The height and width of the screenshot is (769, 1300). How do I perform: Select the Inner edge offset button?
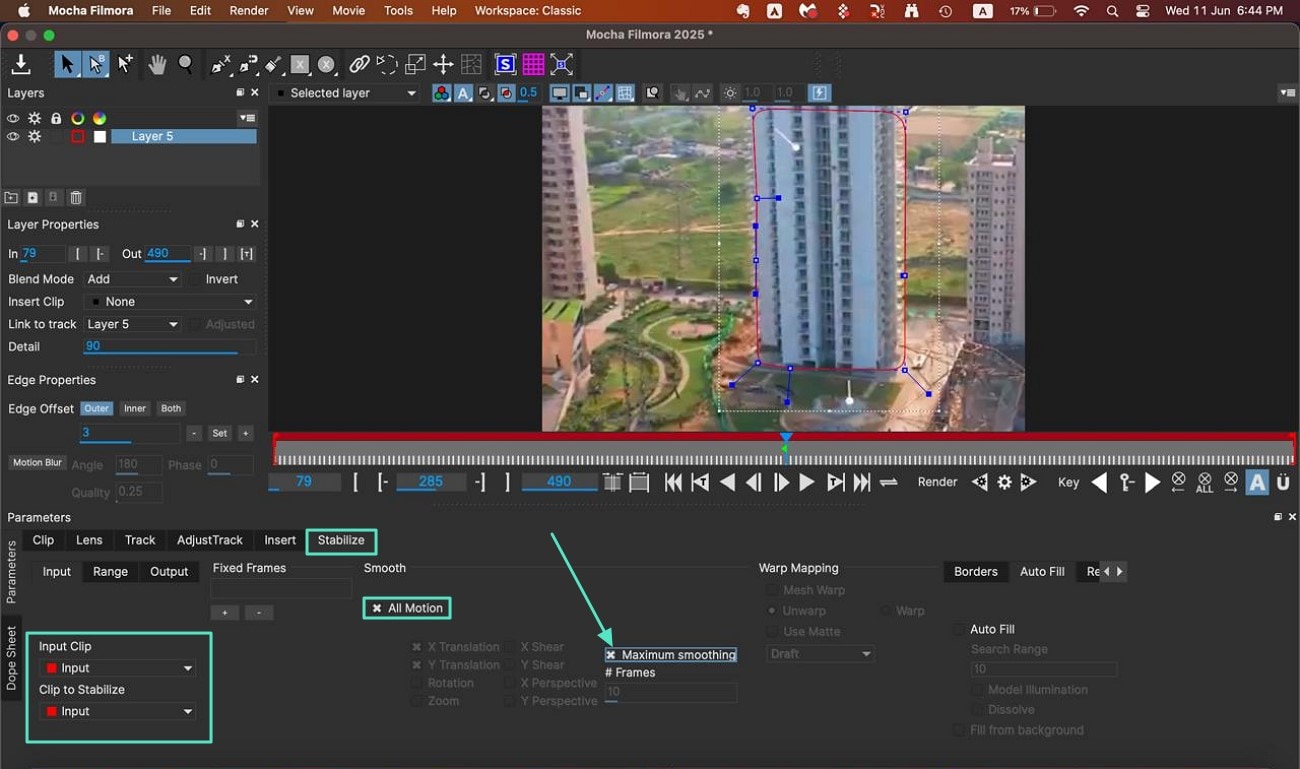135,408
